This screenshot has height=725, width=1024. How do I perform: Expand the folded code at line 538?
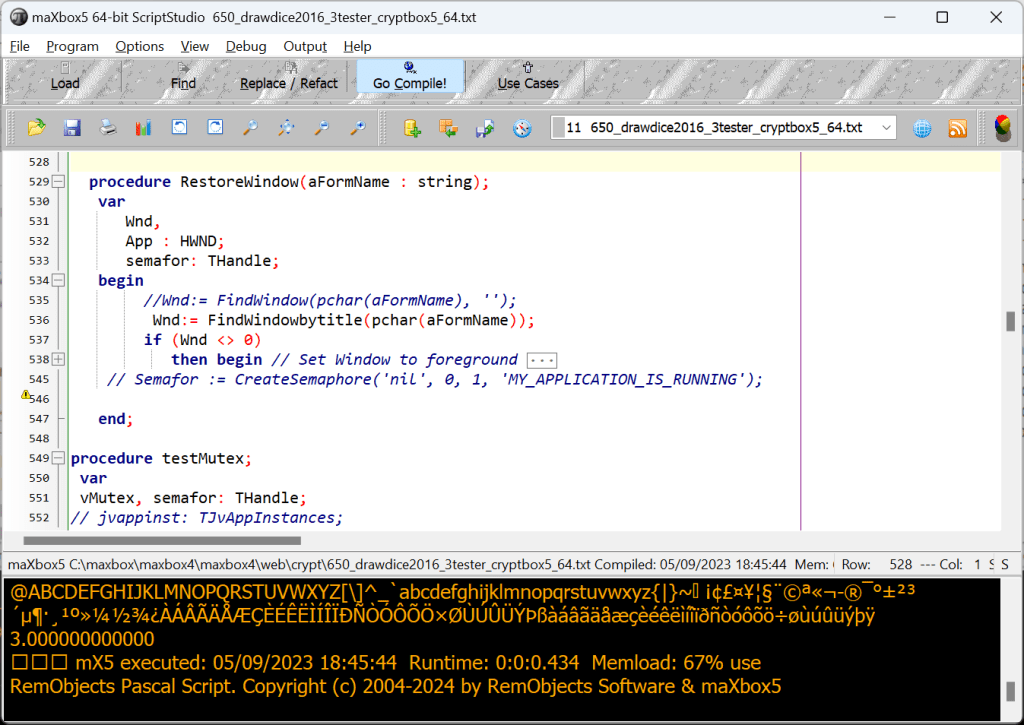pyautogui.click(x=58, y=359)
